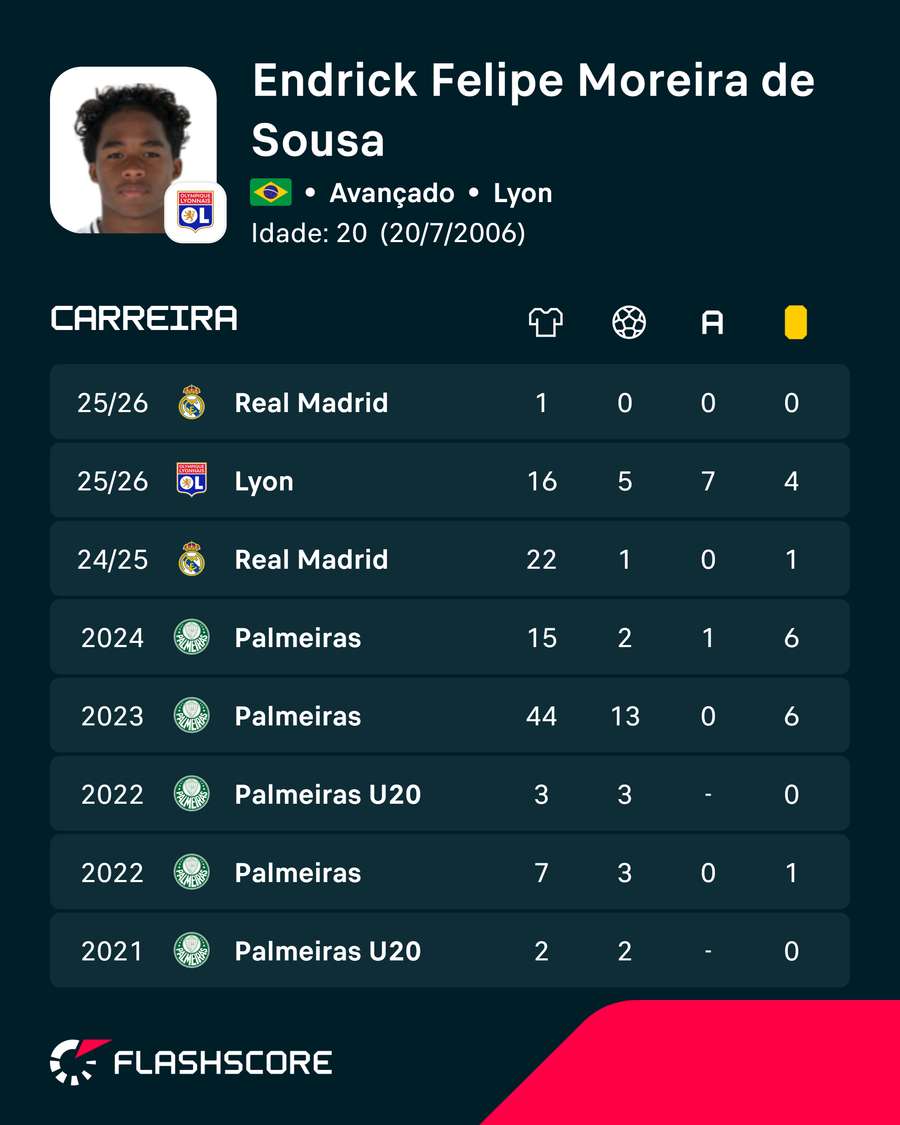Select the 25/26 Real Madrid row

[449, 402]
